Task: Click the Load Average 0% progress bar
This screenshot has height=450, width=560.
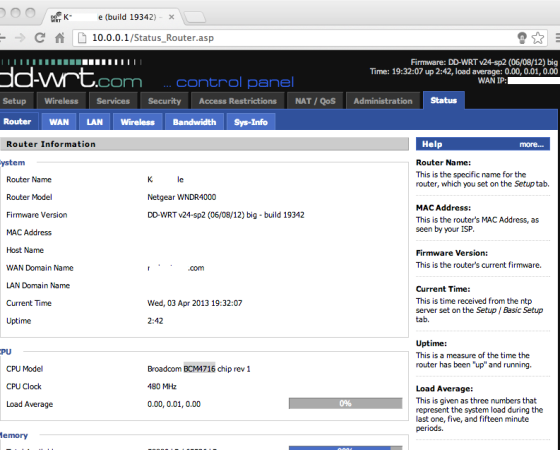Action: click(345, 404)
